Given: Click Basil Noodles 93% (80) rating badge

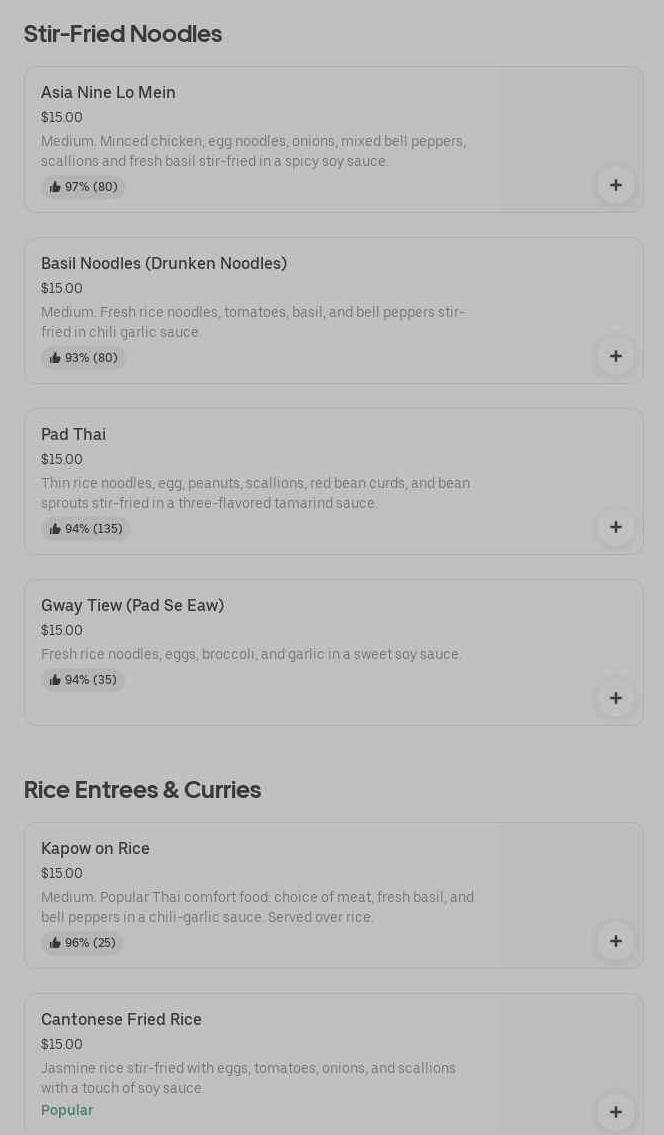Looking at the screenshot, I should tap(83, 358).
